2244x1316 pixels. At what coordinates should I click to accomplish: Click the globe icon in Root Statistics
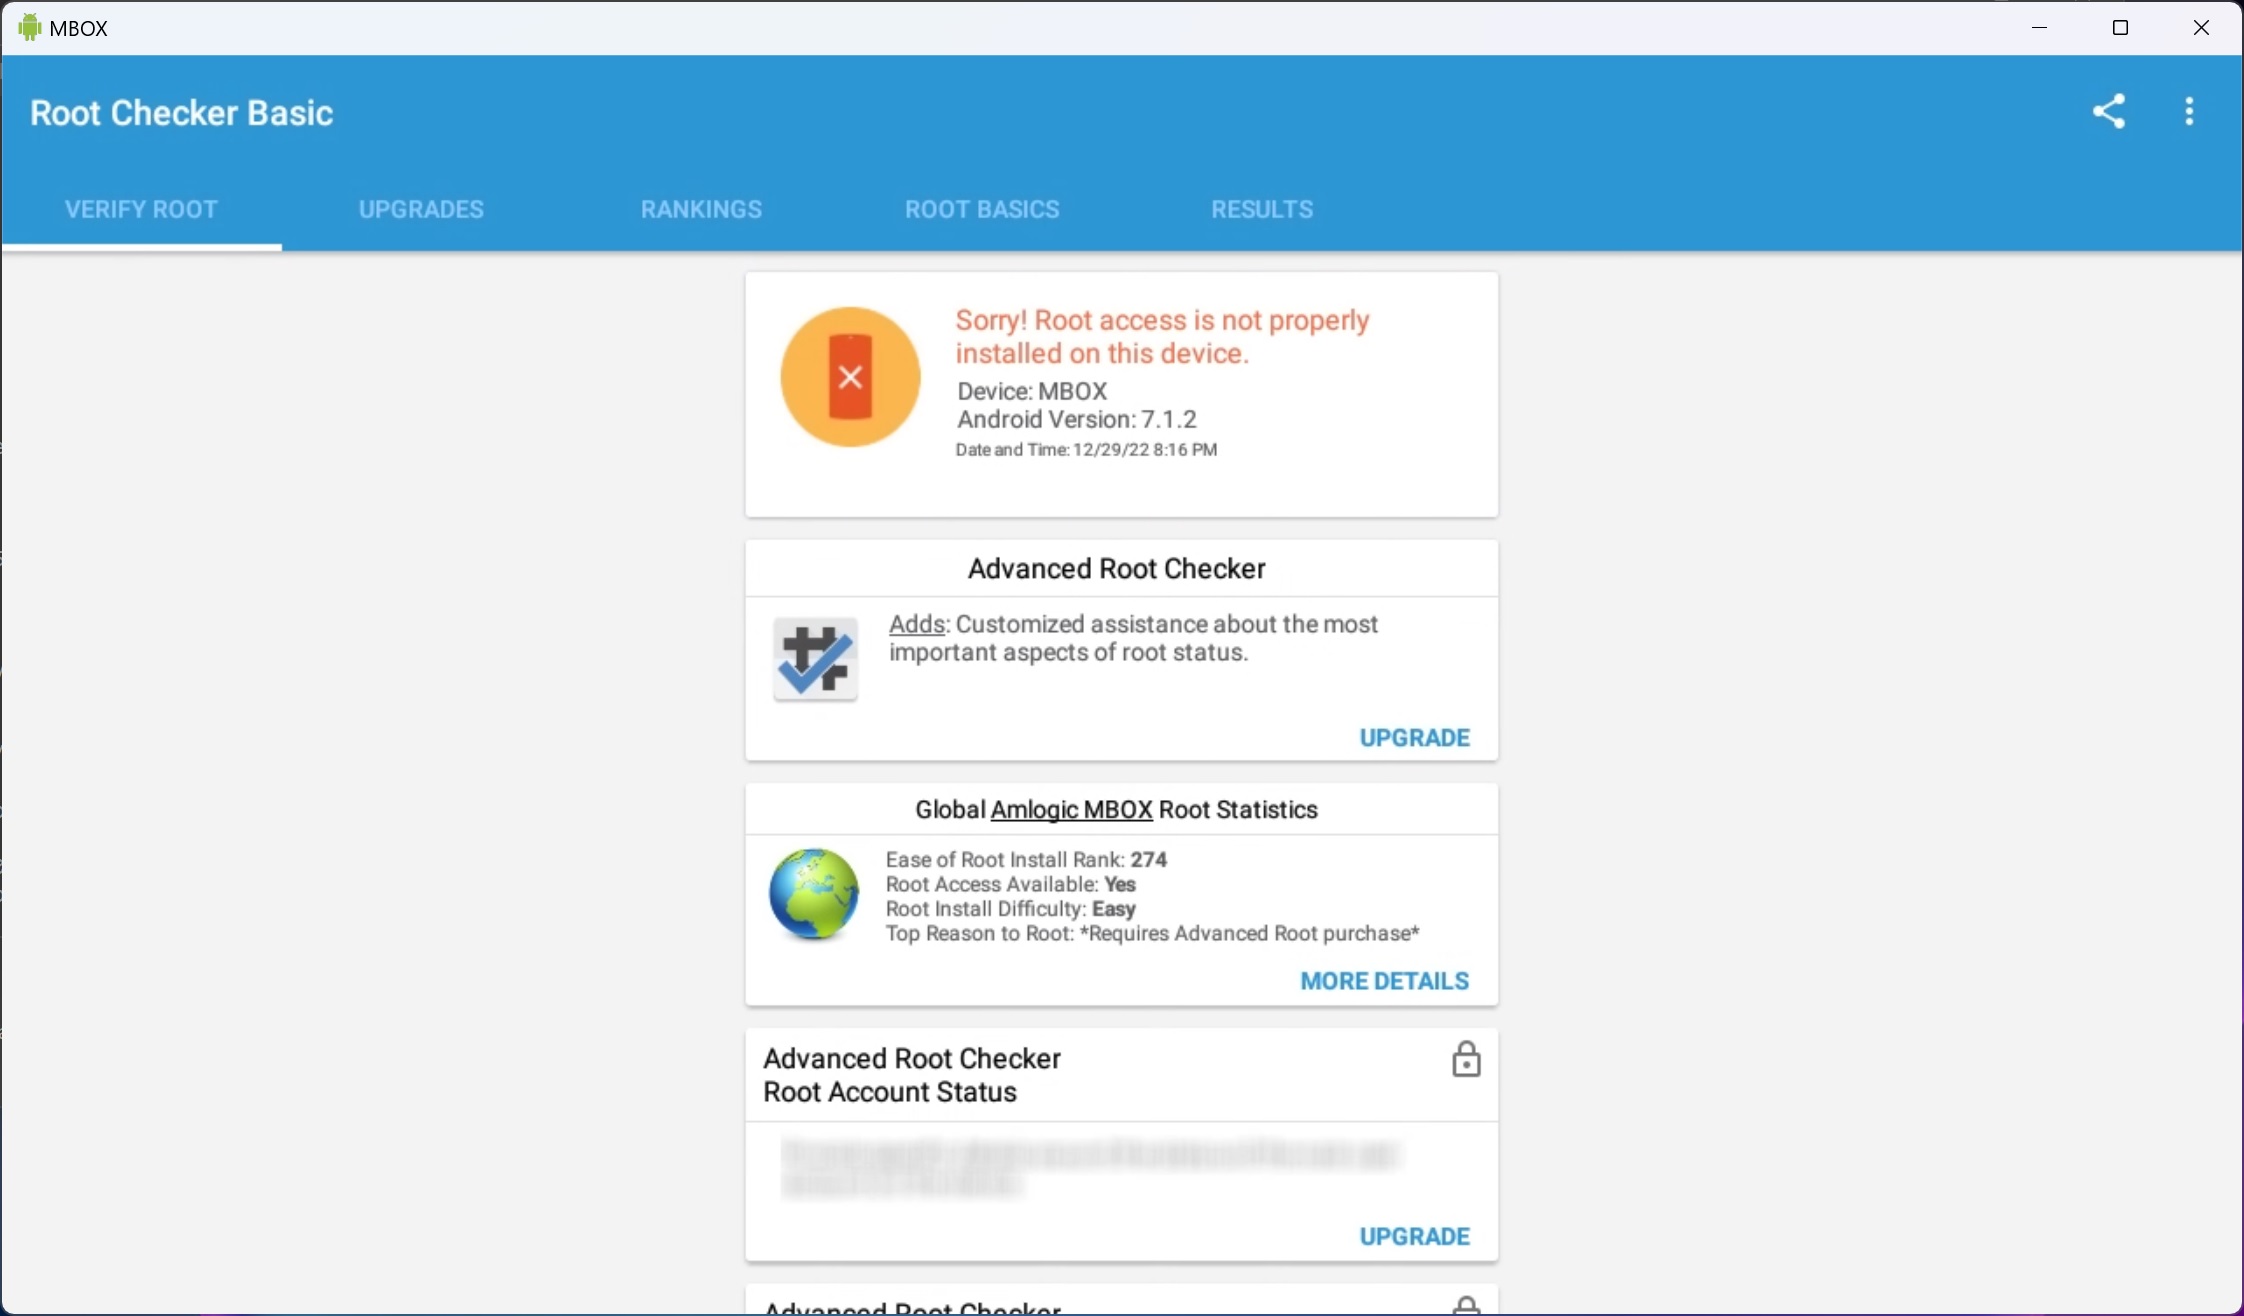coord(813,894)
